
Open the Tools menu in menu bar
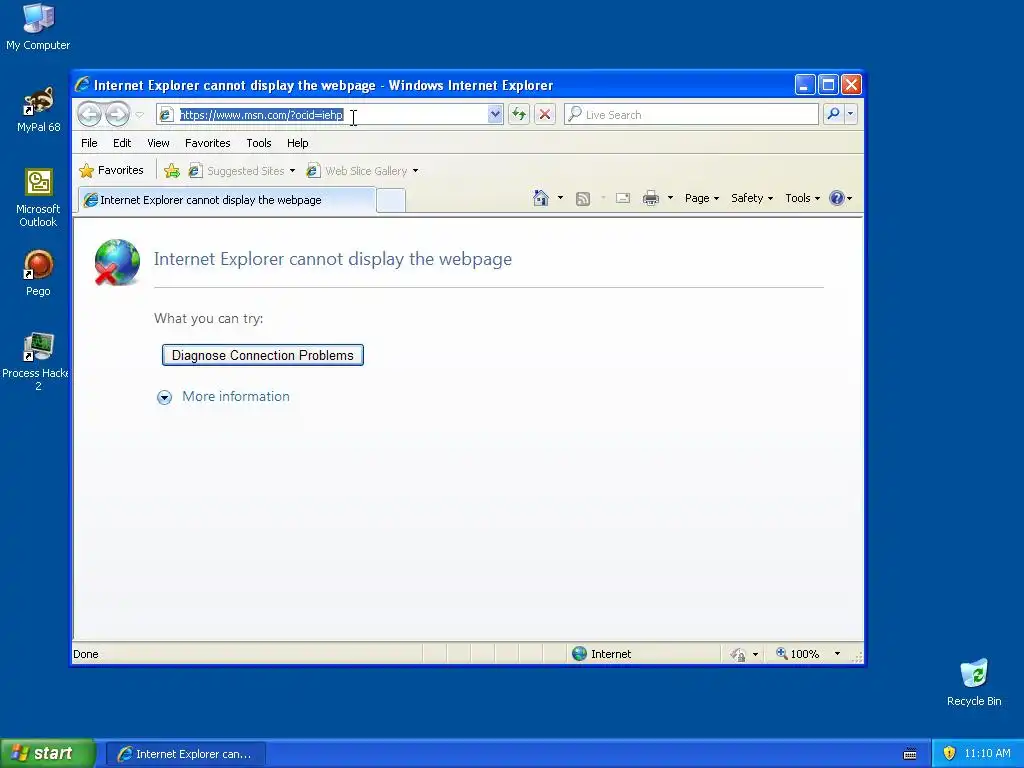click(x=259, y=143)
